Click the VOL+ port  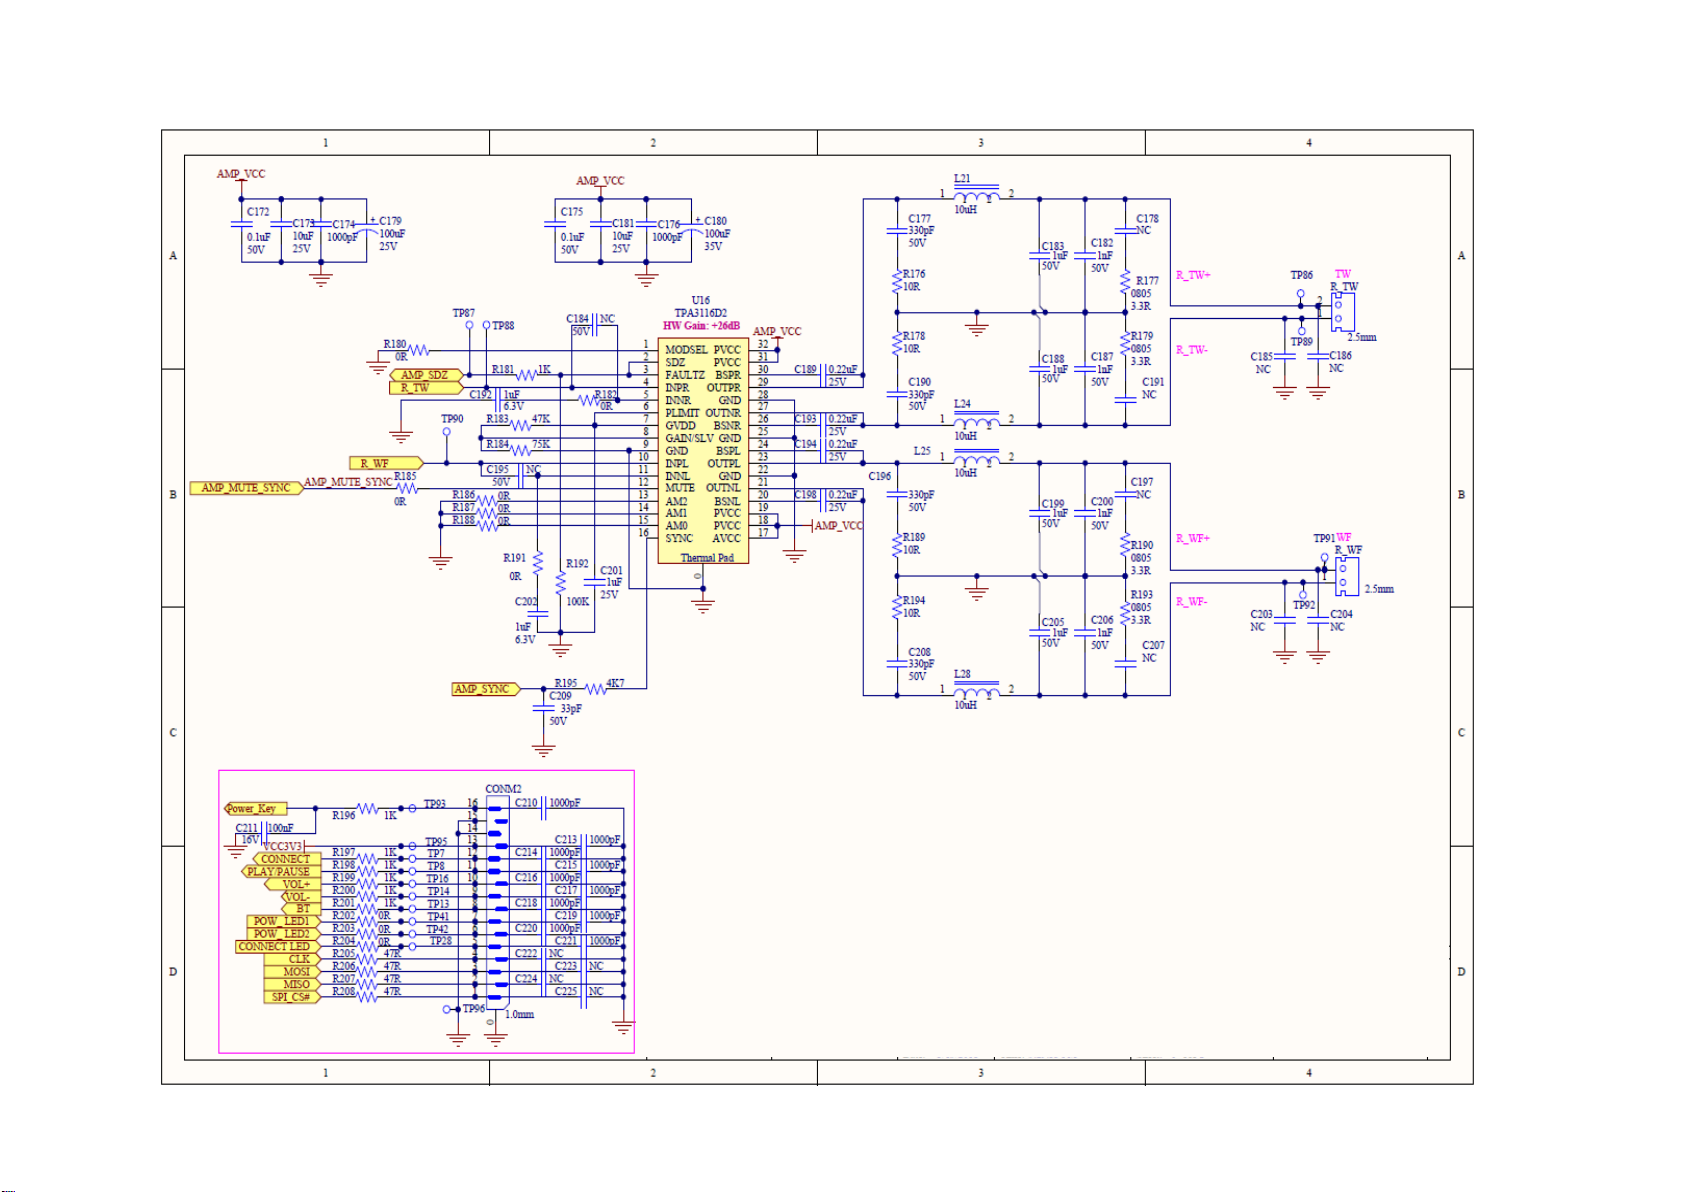click(293, 885)
